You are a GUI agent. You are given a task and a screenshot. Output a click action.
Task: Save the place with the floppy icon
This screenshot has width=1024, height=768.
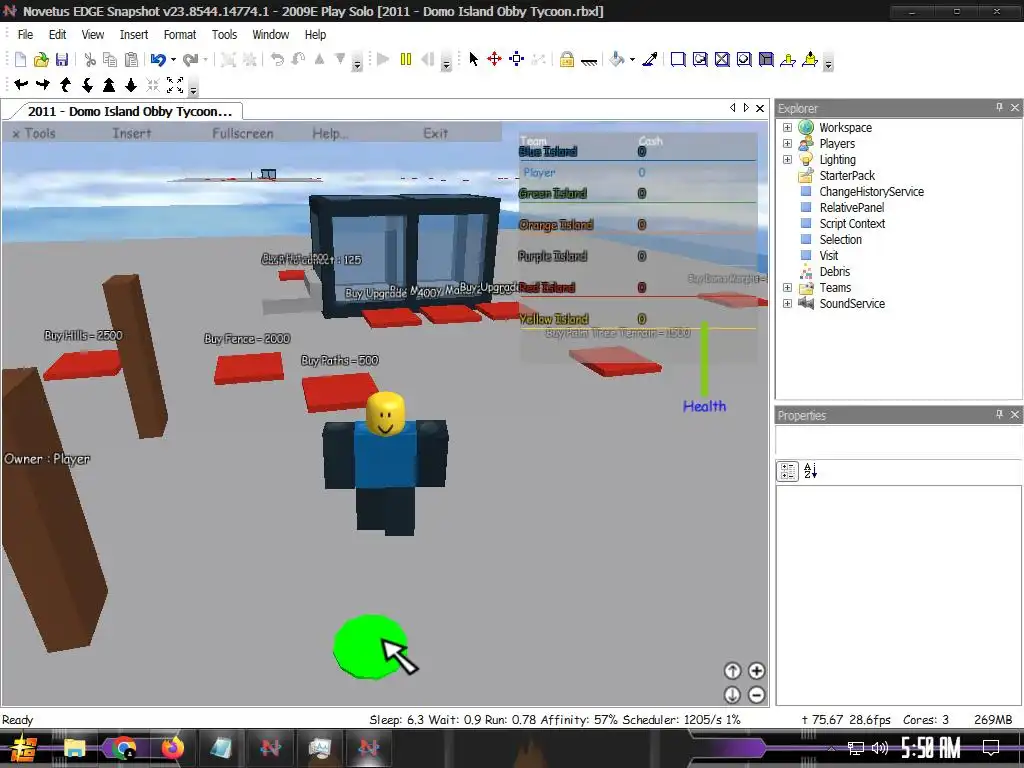click(x=62, y=60)
